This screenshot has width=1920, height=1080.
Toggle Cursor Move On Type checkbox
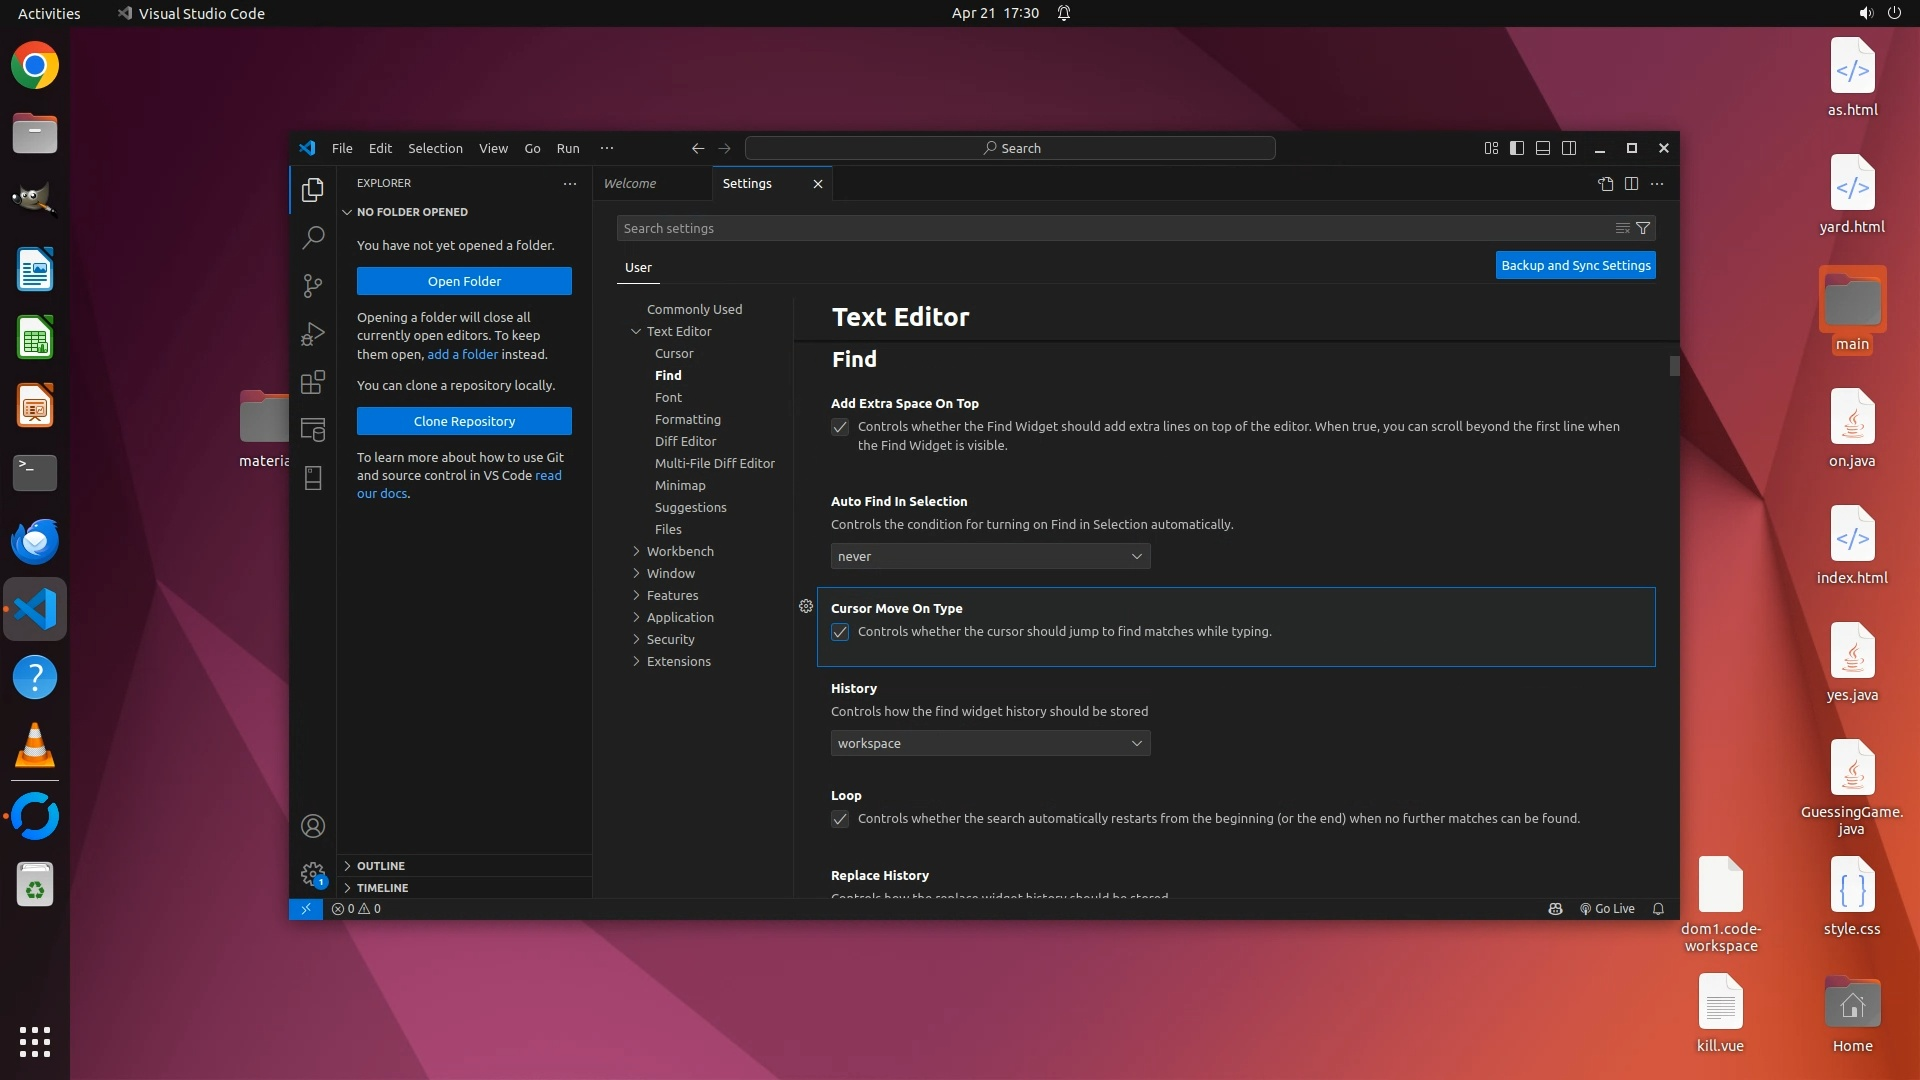point(840,632)
